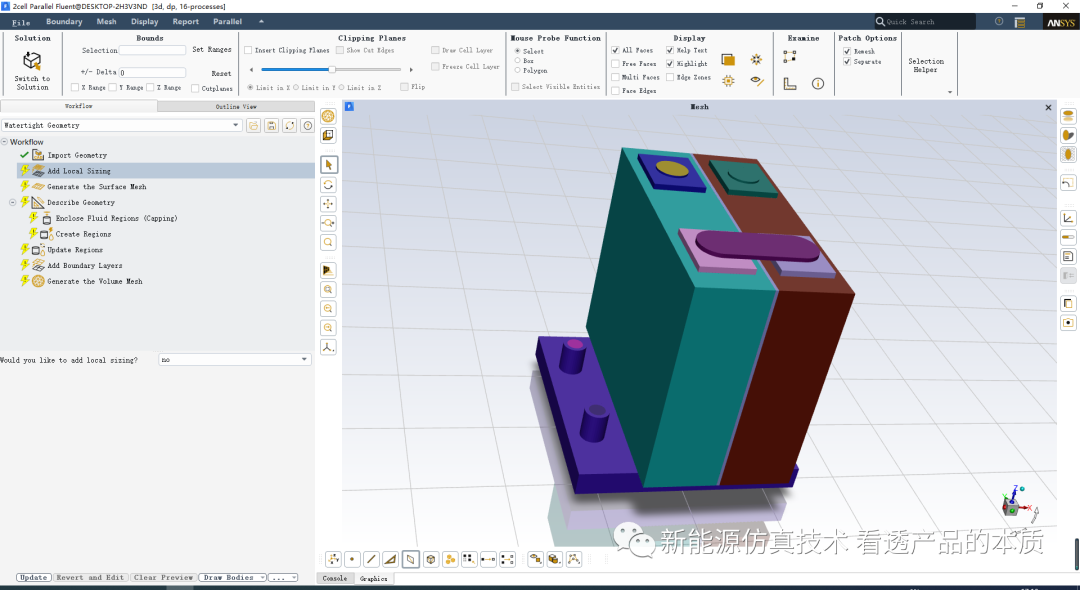Collapse the Describe Geometry tree node
This screenshot has height=590, width=1080.
(13, 202)
